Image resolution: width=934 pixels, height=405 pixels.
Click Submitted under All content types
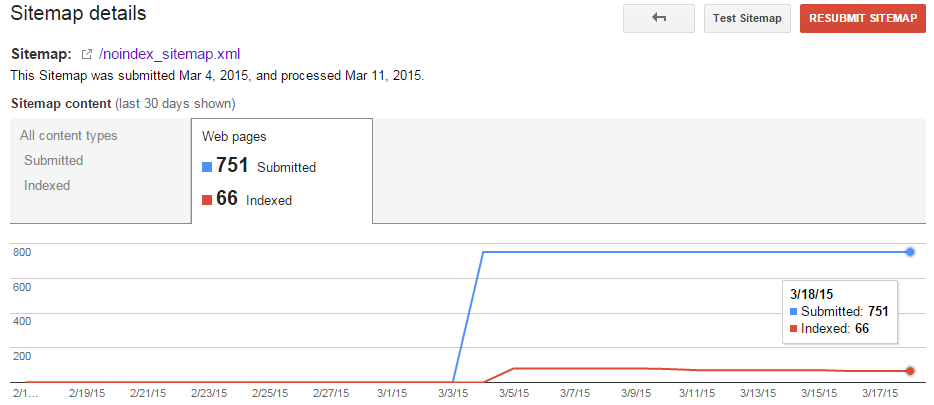(x=54, y=161)
